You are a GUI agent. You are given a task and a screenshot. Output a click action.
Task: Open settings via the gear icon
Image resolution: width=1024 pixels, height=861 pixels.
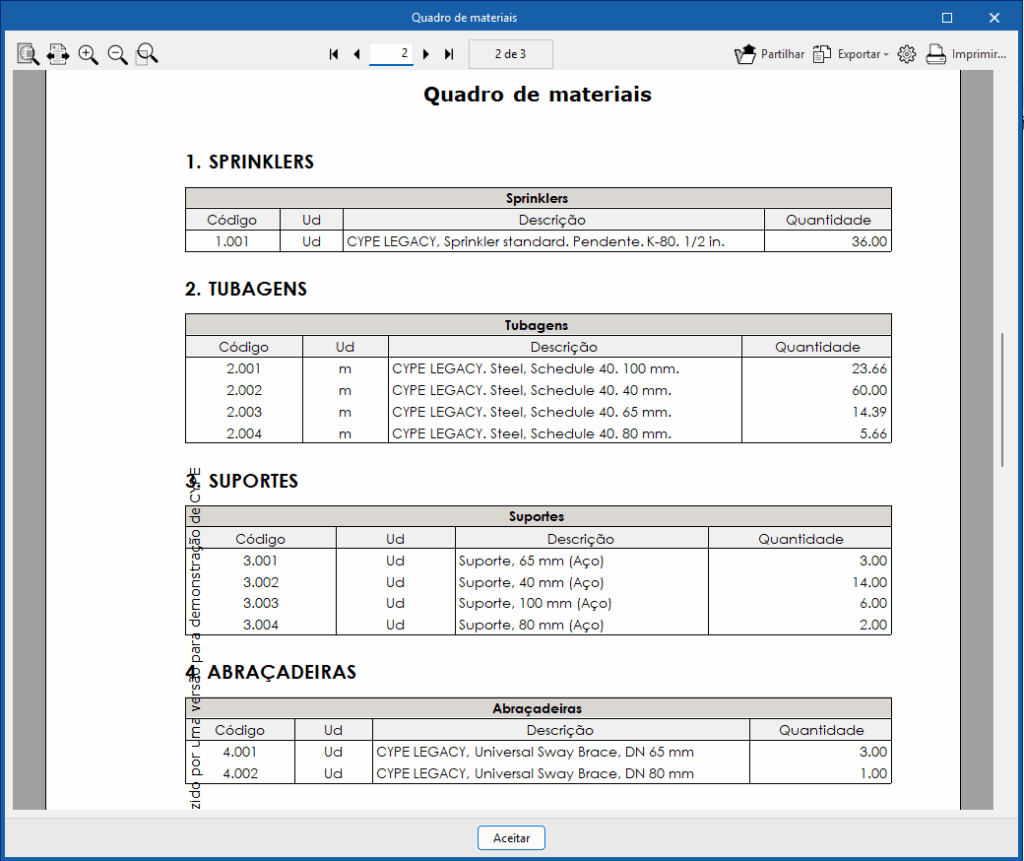click(x=906, y=54)
